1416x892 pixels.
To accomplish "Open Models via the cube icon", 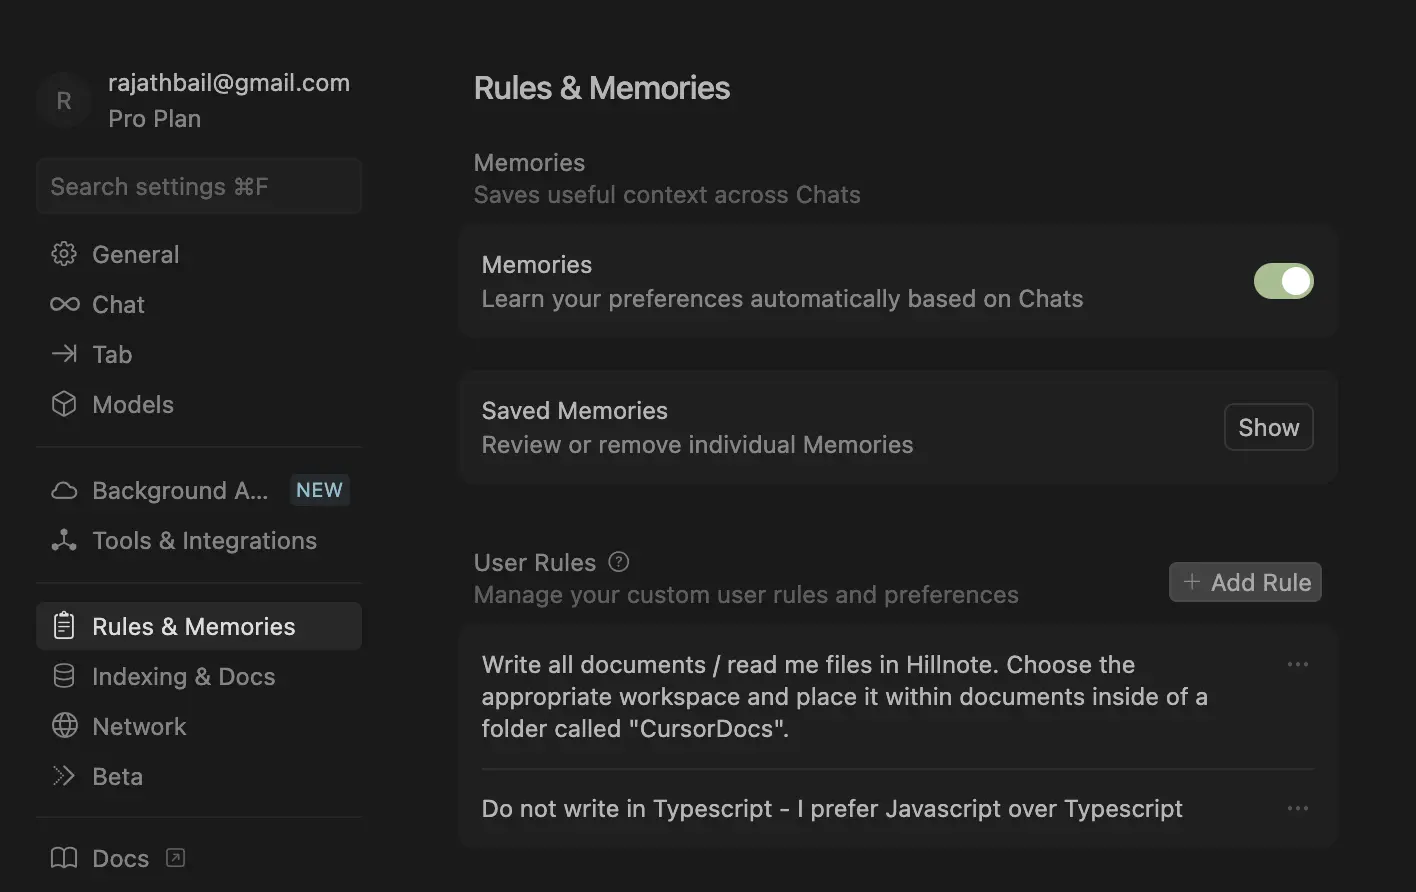I will [x=64, y=404].
